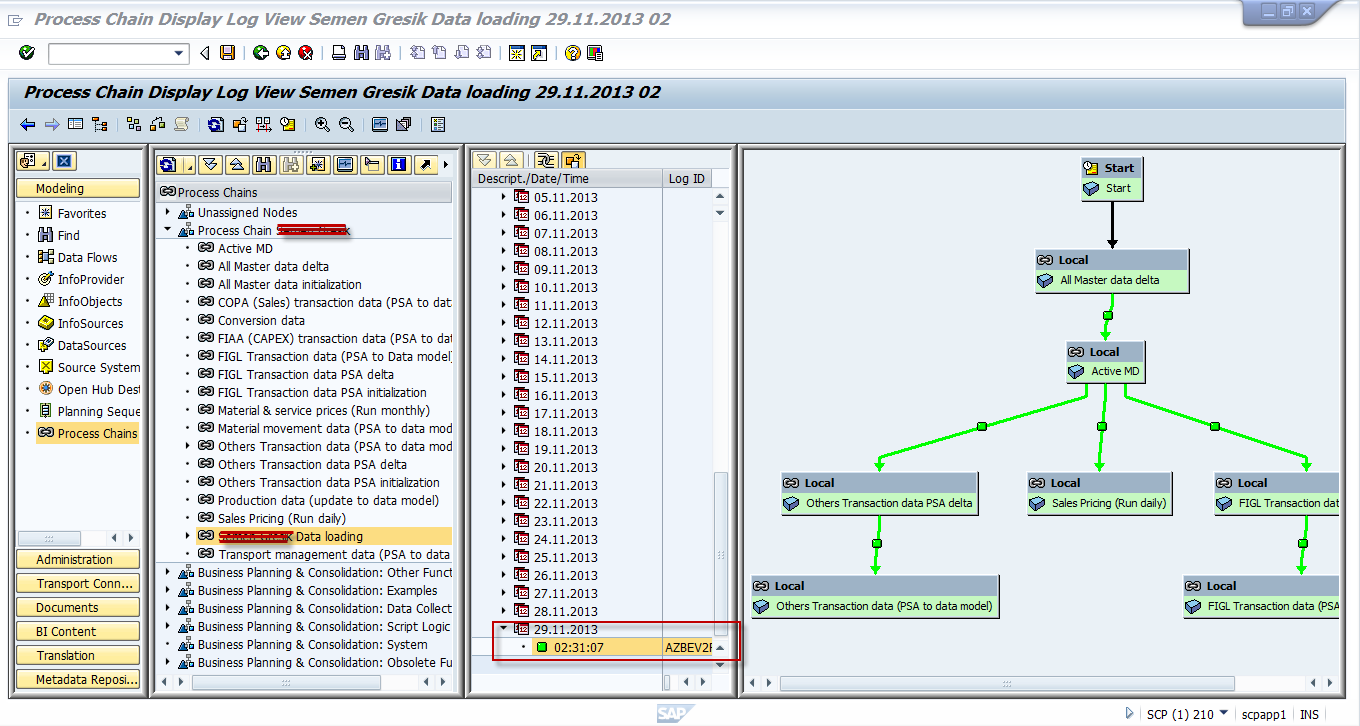Open the Translation section

pyautogui.click(x=78, y=656)
